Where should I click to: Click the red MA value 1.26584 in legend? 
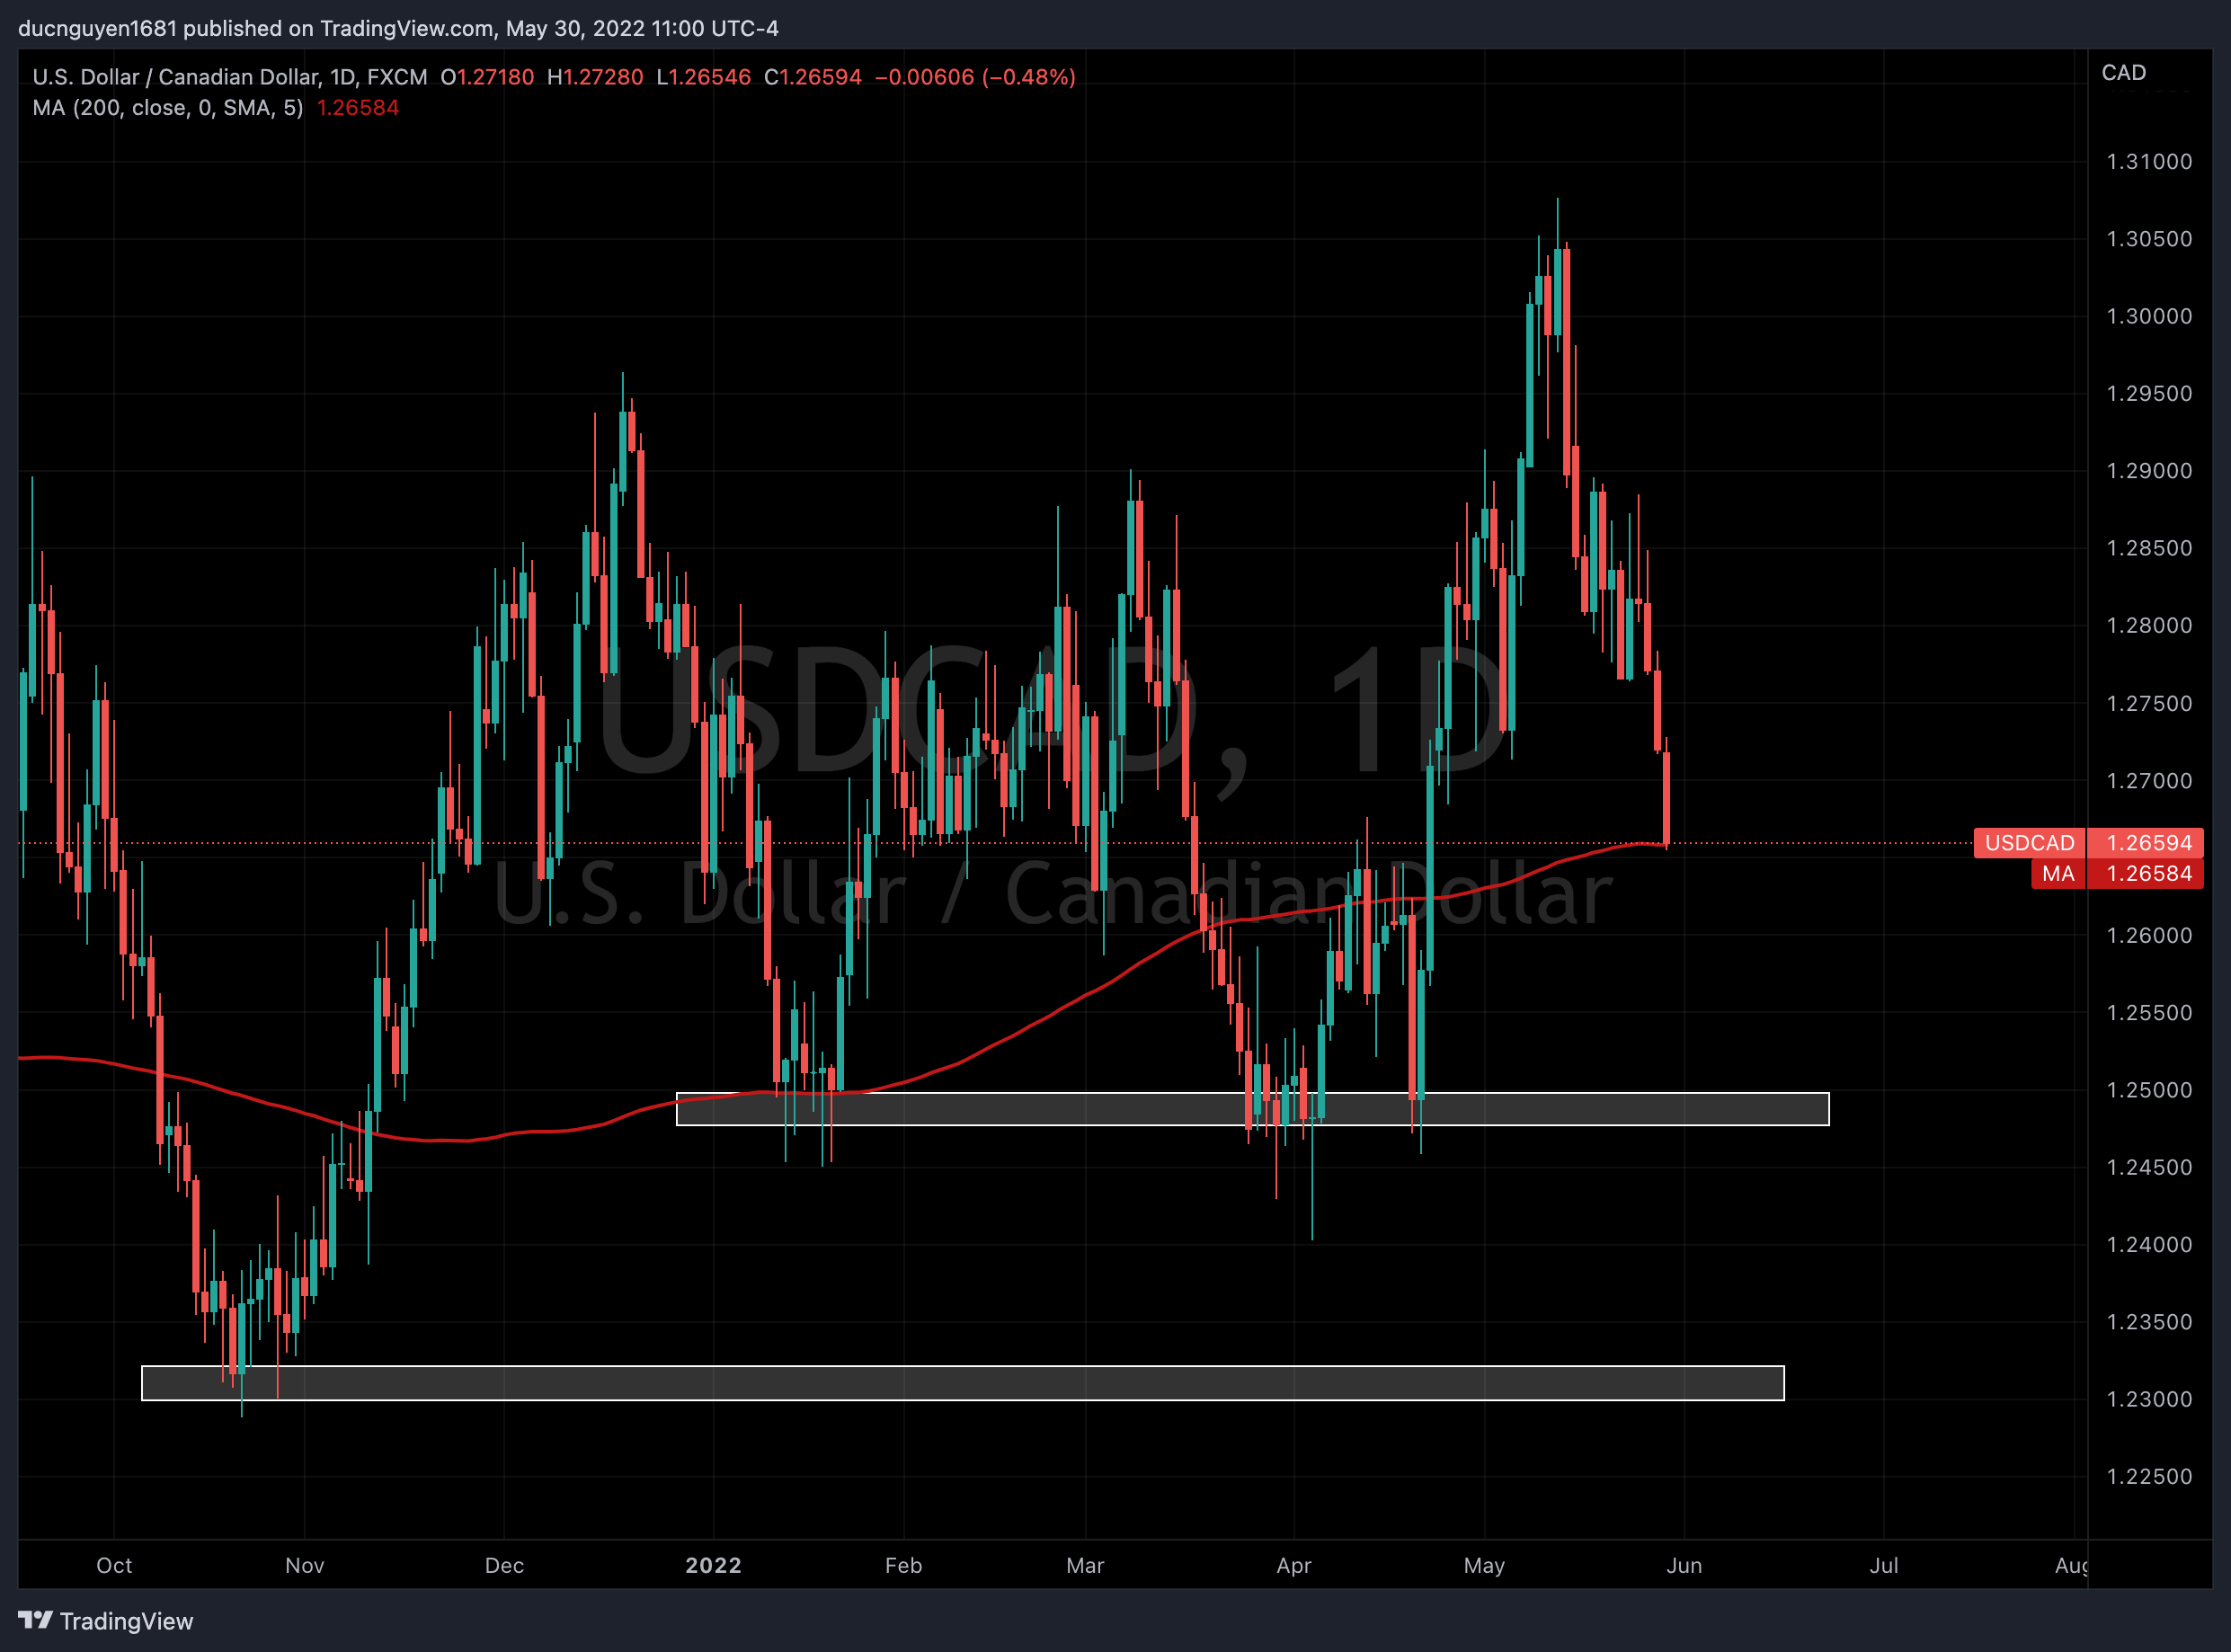pyautogui.click(x=358, y=107)
